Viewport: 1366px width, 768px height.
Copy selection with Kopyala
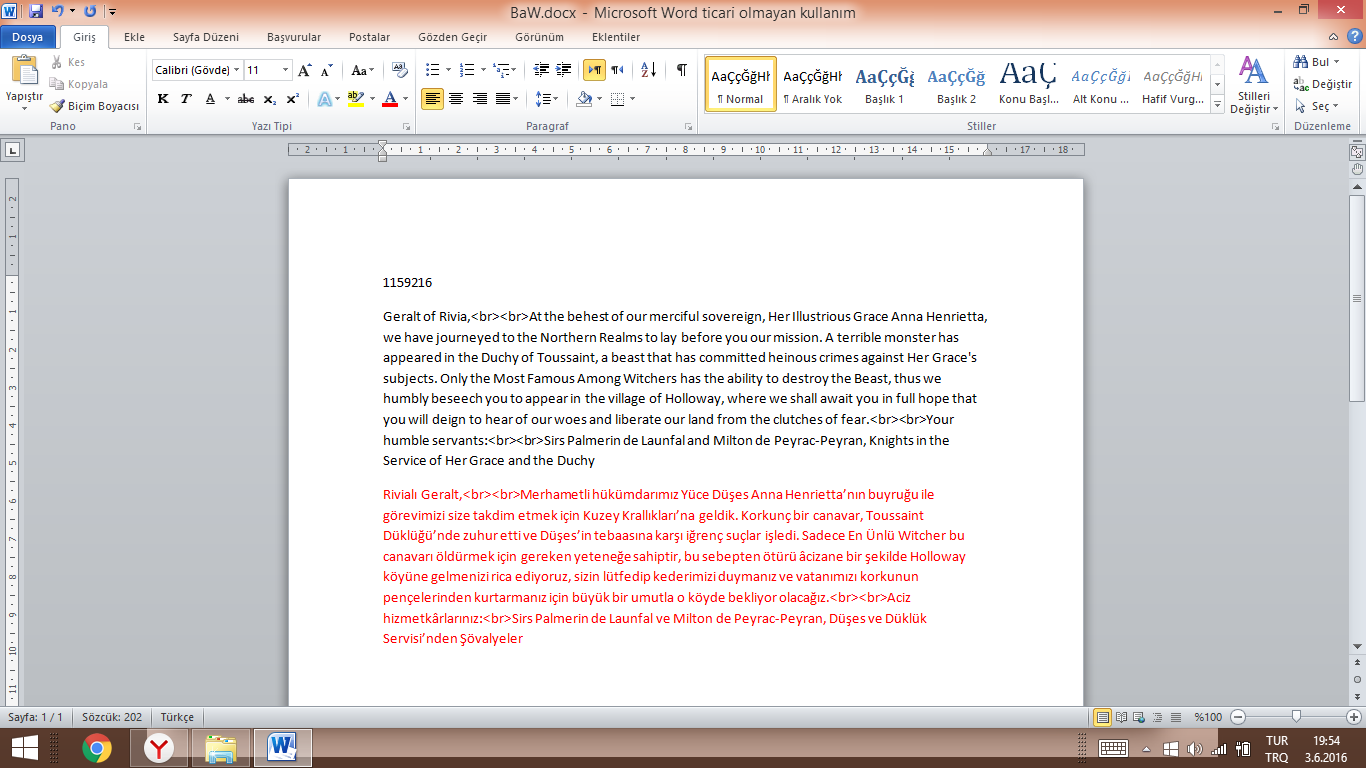[78, 84]
